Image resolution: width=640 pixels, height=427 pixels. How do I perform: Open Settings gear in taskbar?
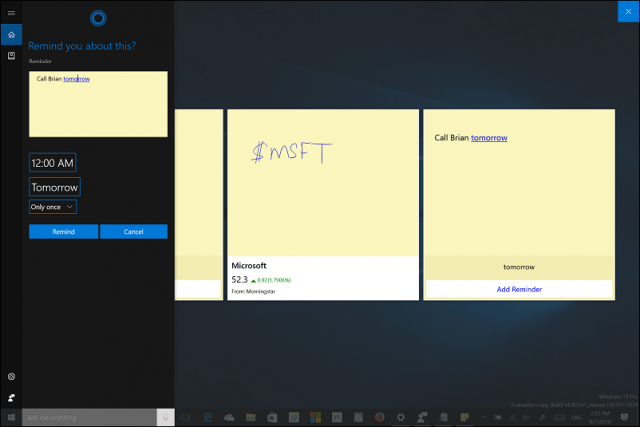click(x=401, y=417)
